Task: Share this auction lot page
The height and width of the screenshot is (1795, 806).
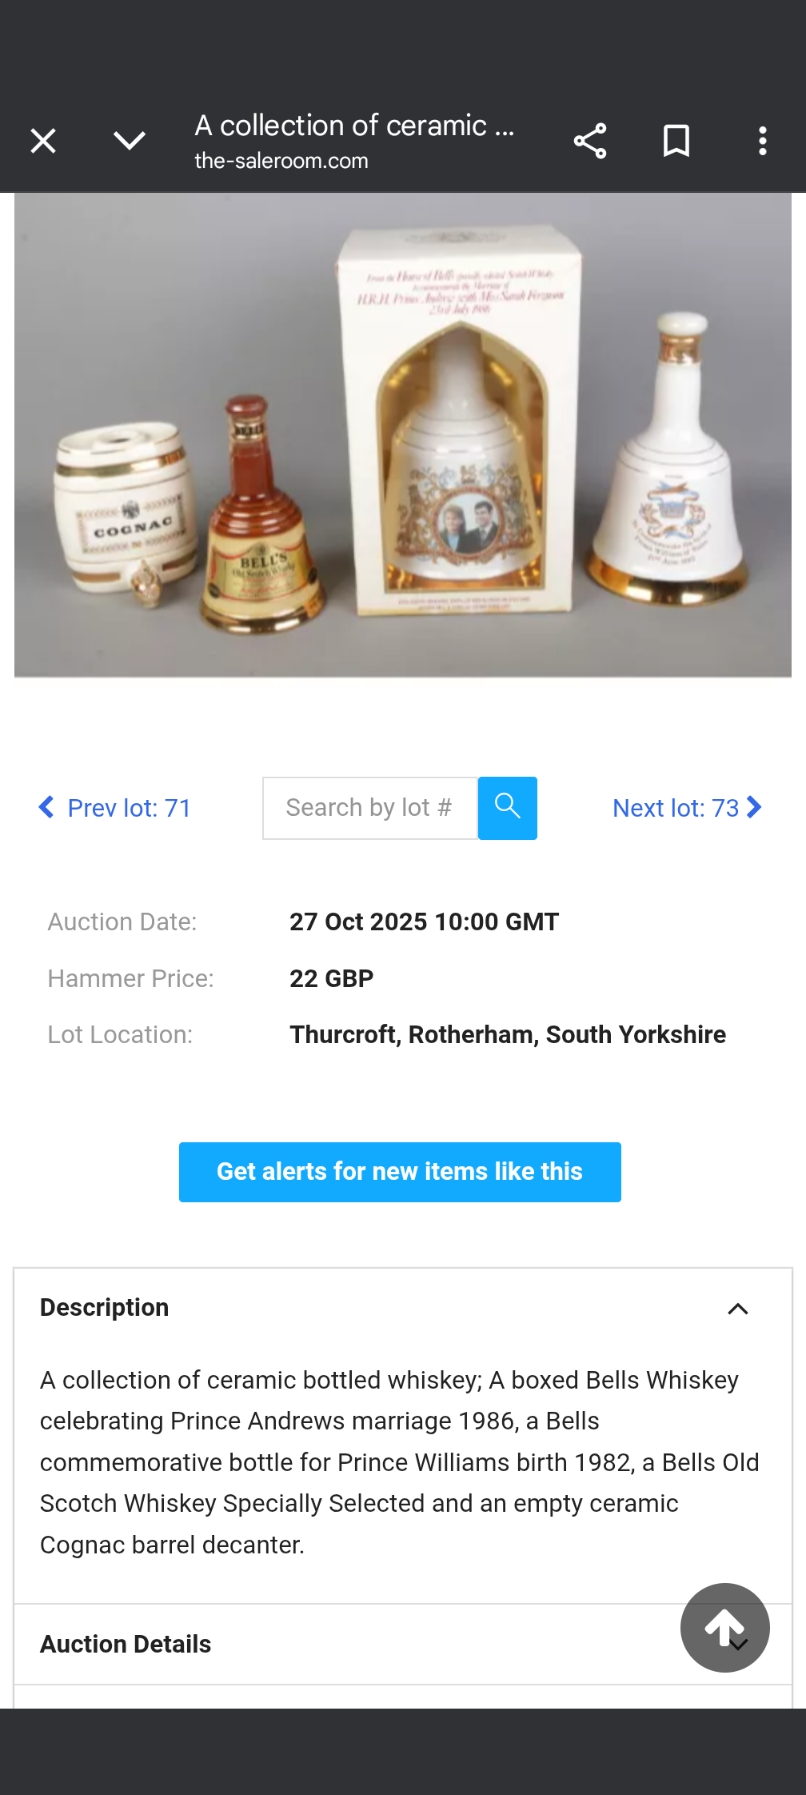Action: (x=590, y=141)
